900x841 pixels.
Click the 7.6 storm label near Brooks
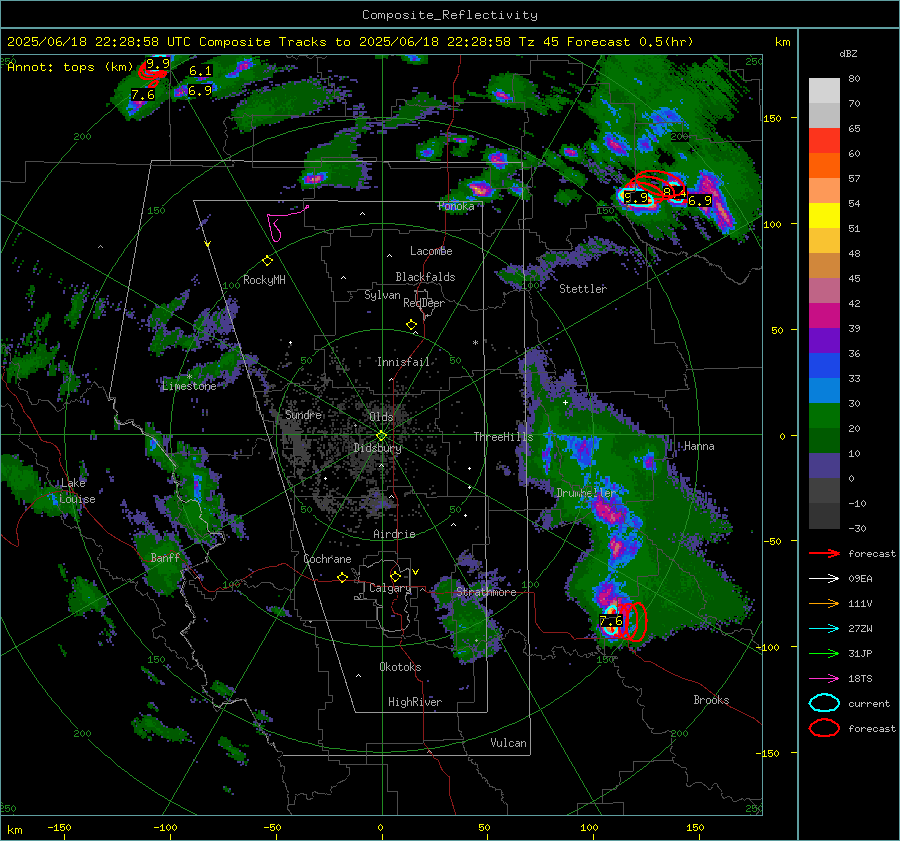tap(611, 621)
